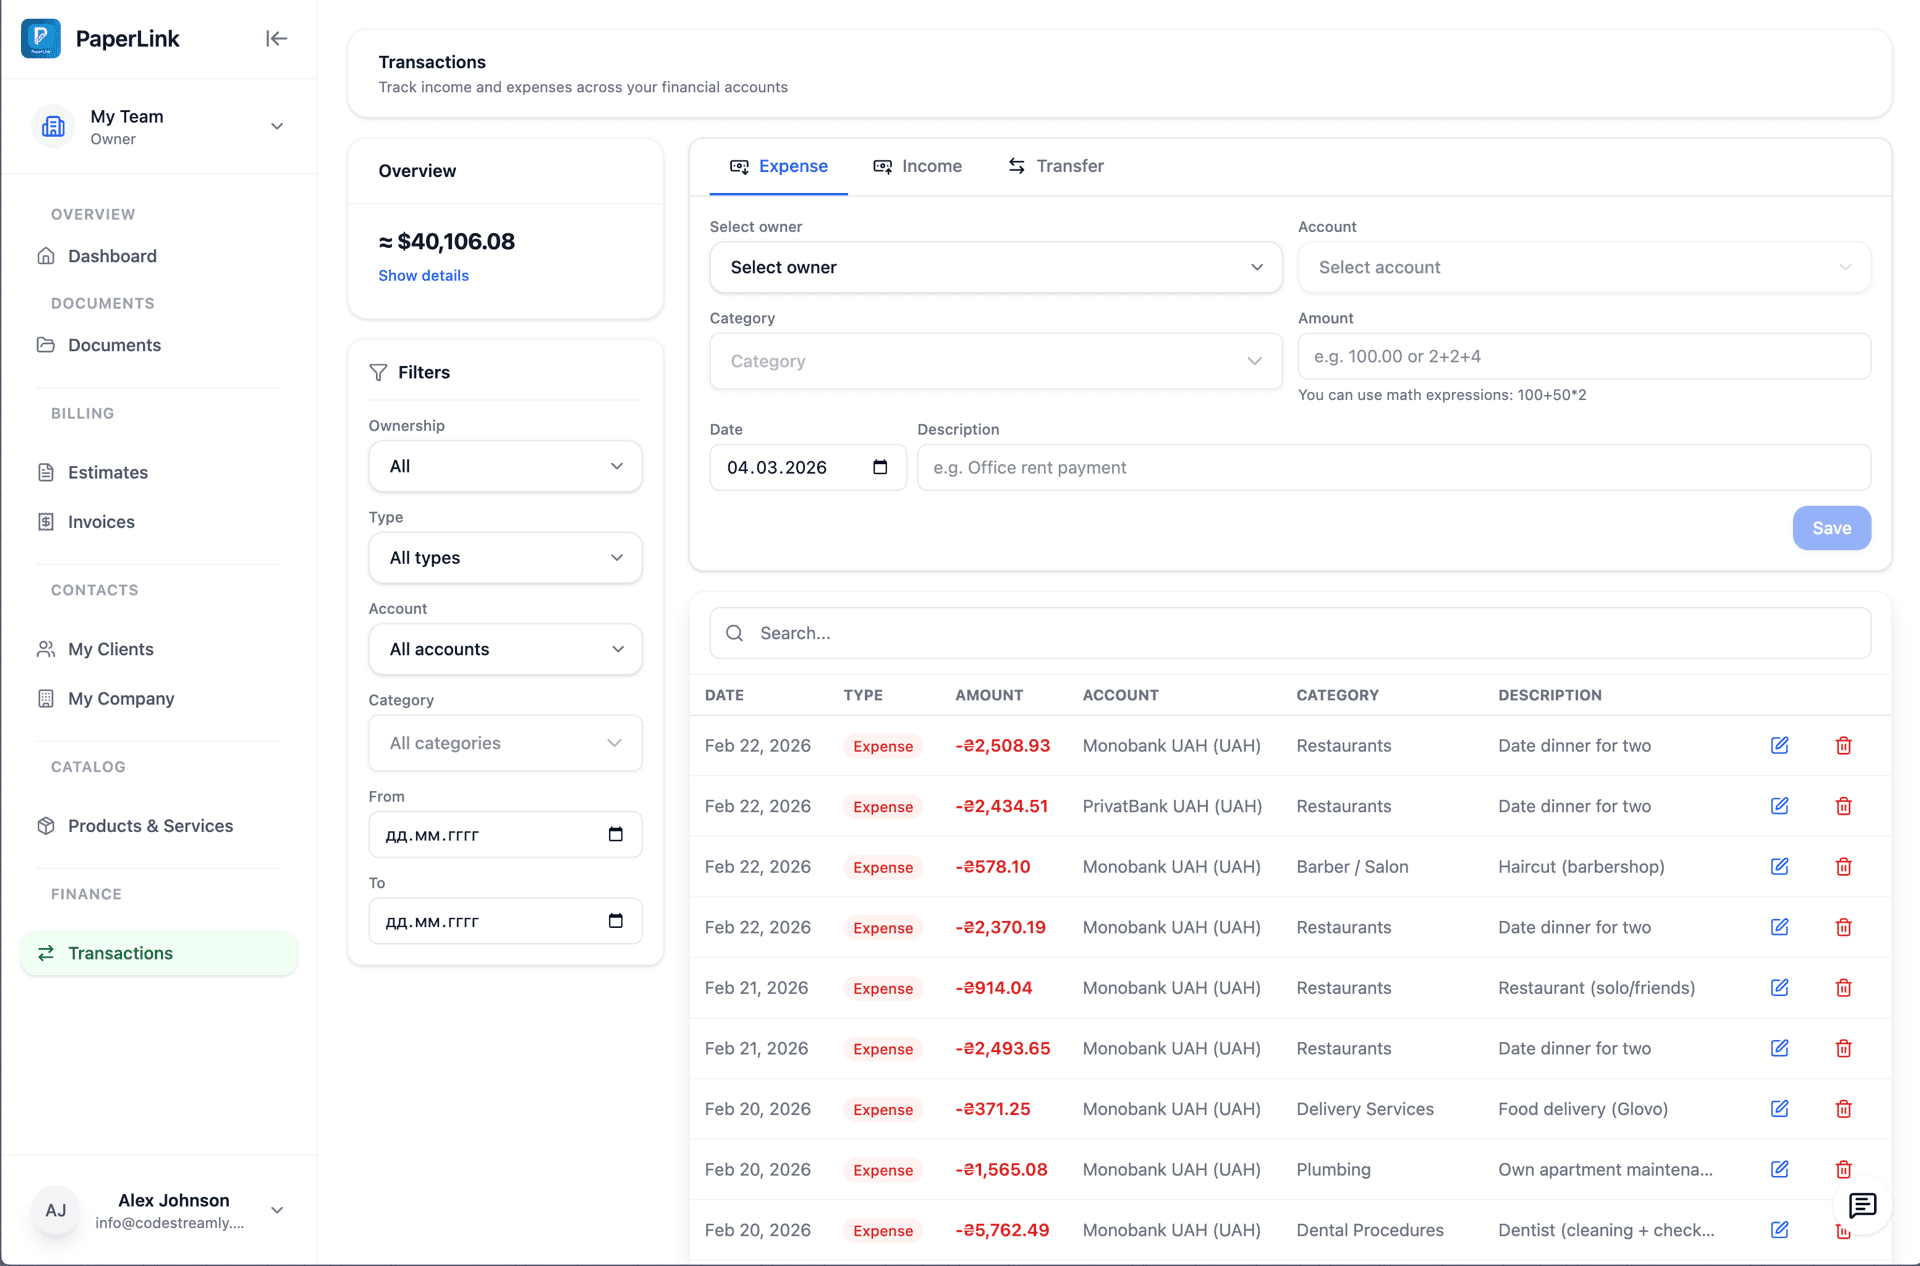Click the PaperLink logo icon
Image resolution: width=1920 pixels, height=1266 pixels.
point(41,39)
